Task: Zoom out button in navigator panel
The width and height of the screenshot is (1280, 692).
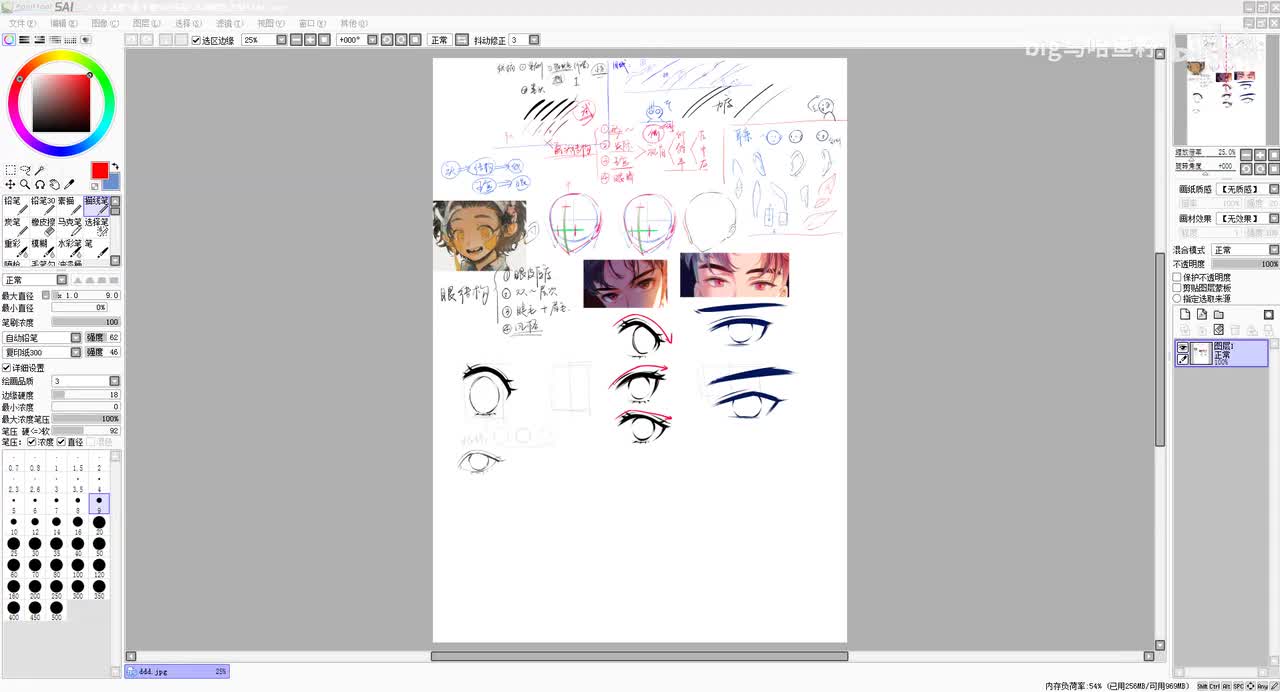Action: point(1246,155)
